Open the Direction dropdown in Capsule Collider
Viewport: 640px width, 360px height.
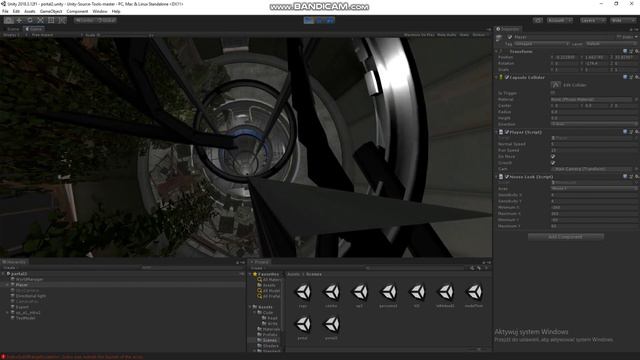594,124
